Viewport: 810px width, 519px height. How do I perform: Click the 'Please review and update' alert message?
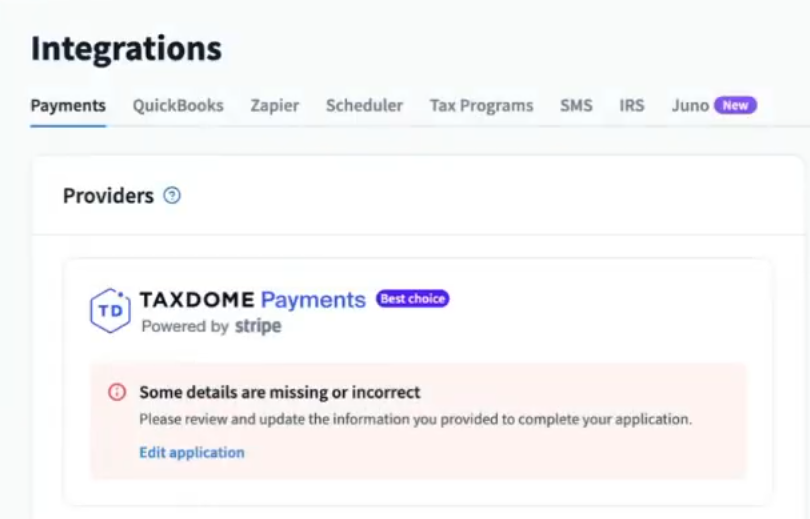pos(415,420)
